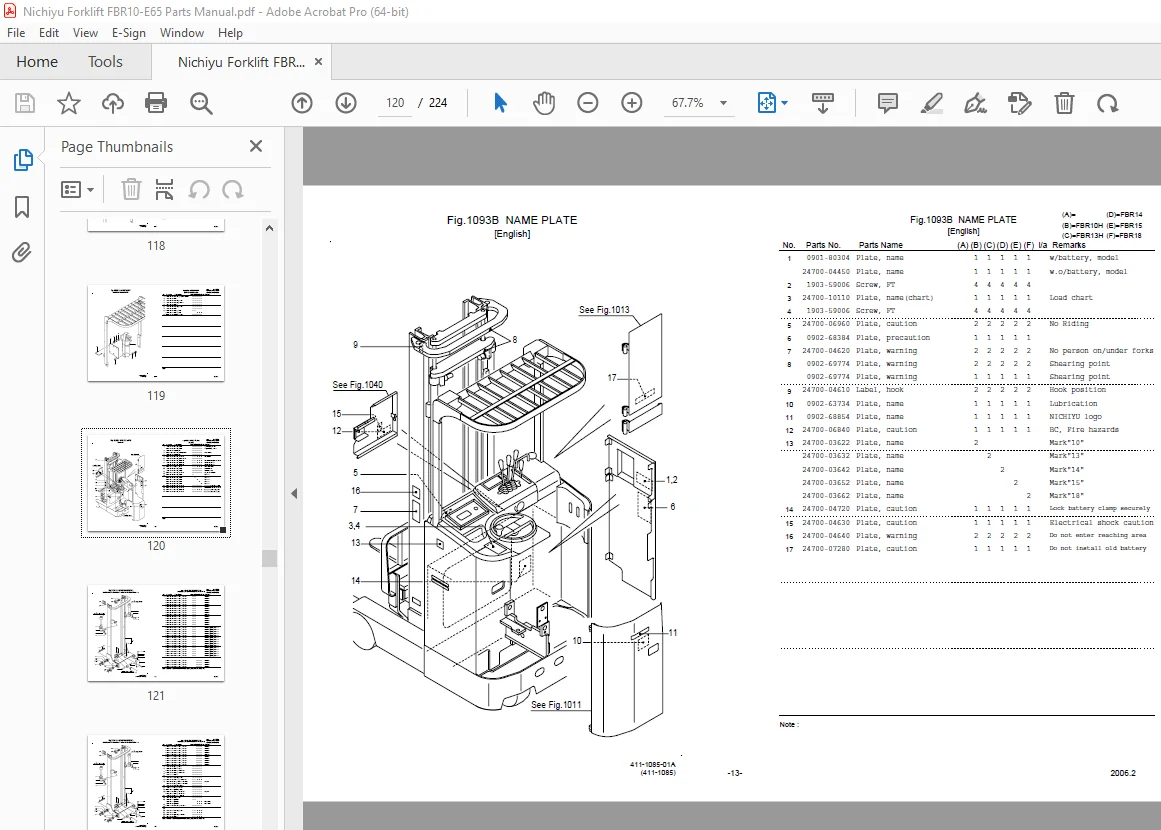Click the stamp tool icon
The width and height of the screenshot is (1161, 830).
(1020, 103)
